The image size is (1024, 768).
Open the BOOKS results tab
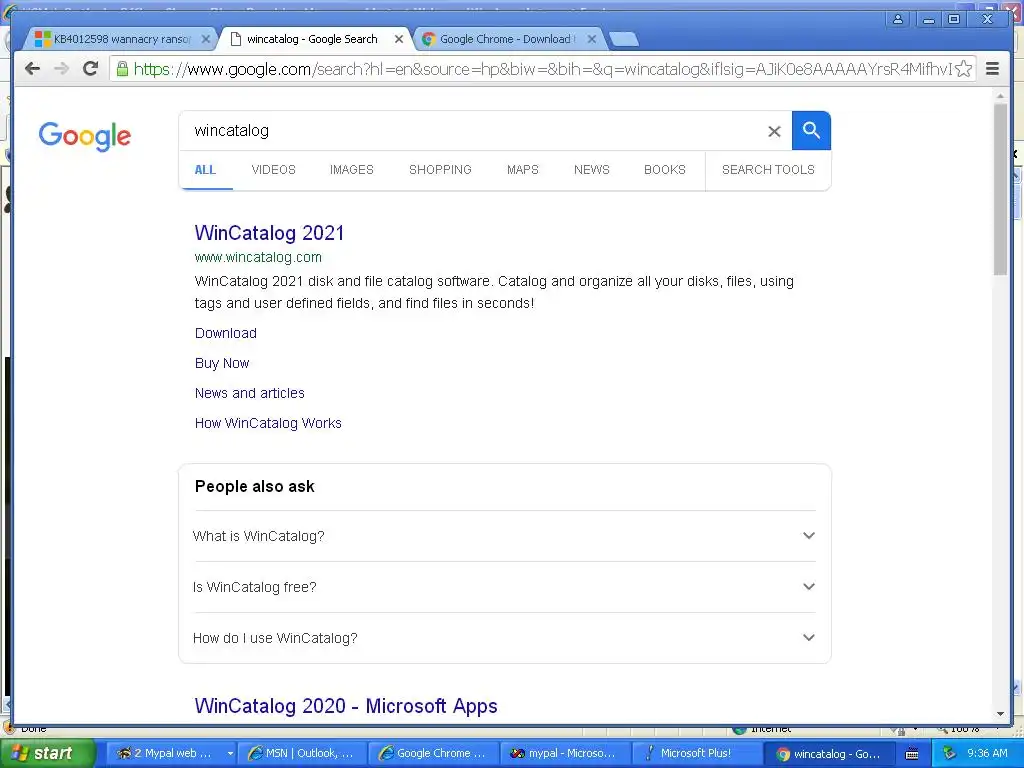click(665, 170)
